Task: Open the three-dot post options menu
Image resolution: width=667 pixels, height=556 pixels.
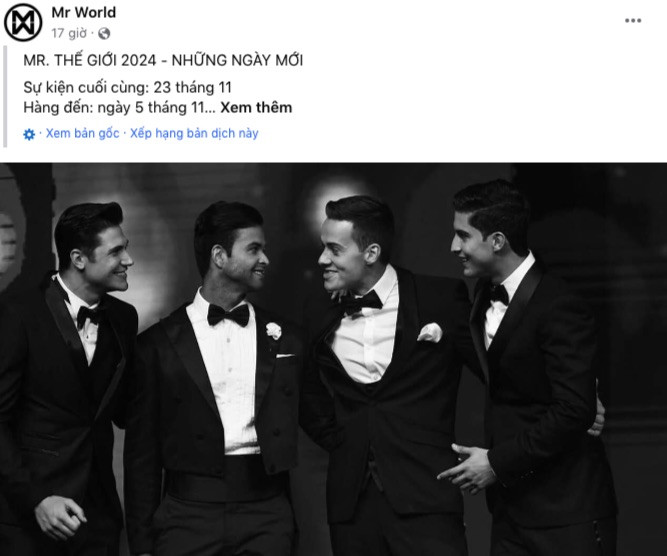Action: click(633, 20)
